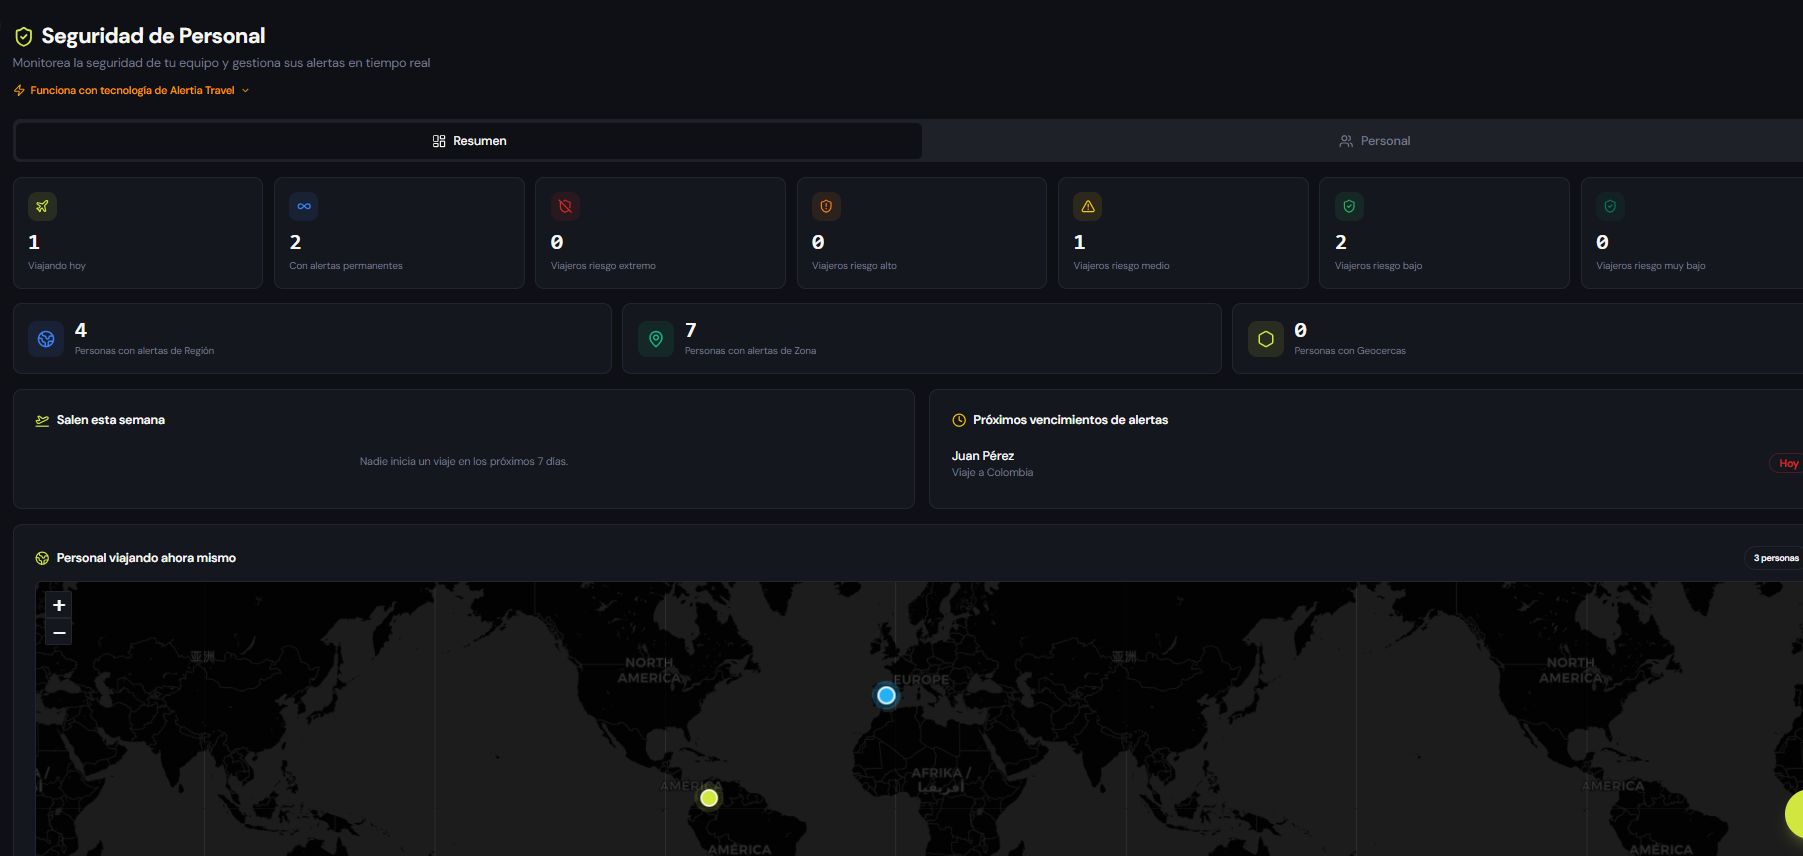This screenshot has width=1803, height=856.
Task: Click the yellow-green traveler marker over South America
Action: point(709,798)
